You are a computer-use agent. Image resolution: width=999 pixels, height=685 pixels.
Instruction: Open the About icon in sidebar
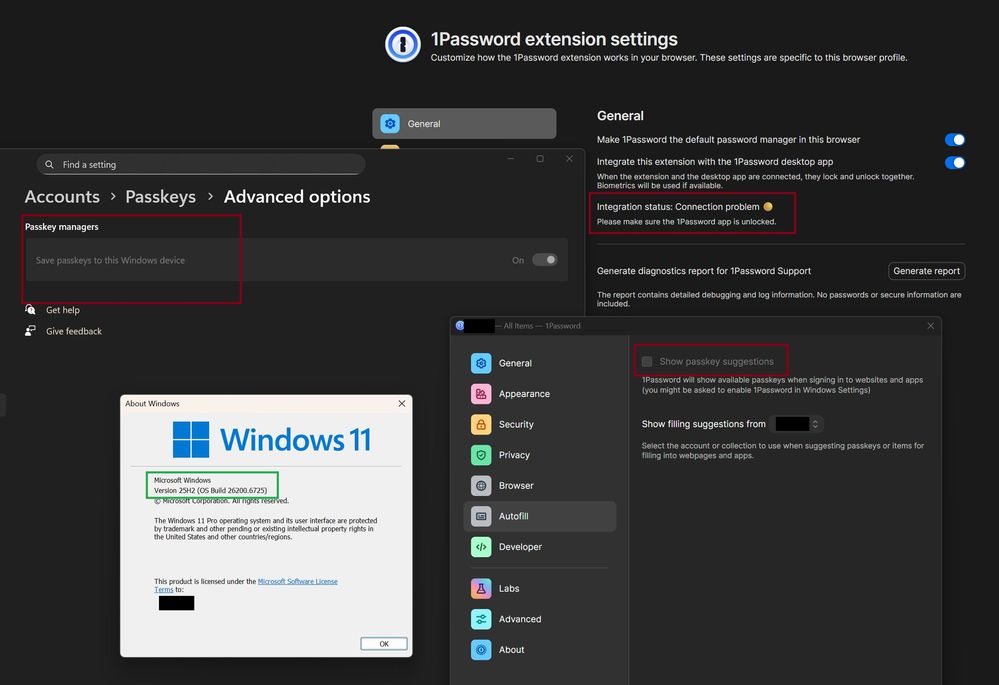point(481,650)
